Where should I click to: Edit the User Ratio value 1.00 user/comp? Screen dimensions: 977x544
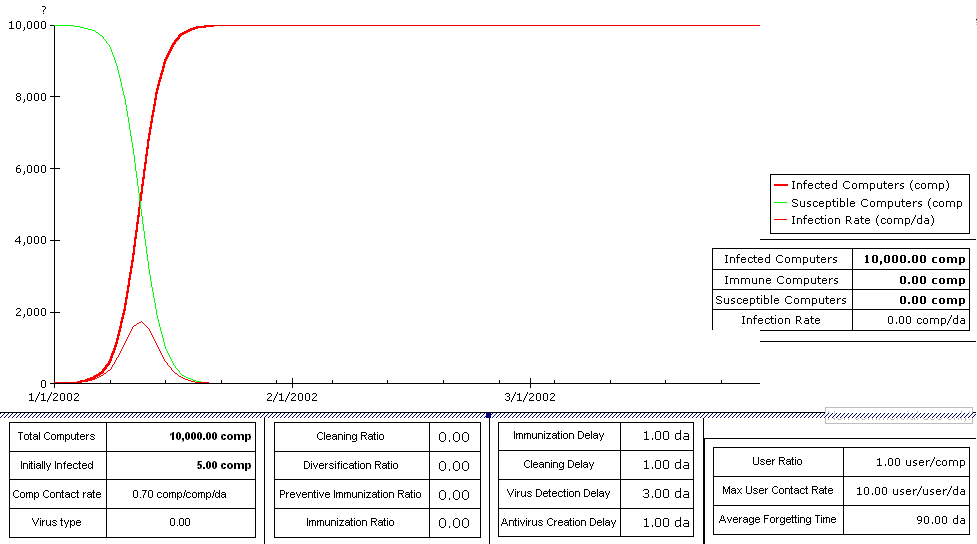tap(907, 462)
